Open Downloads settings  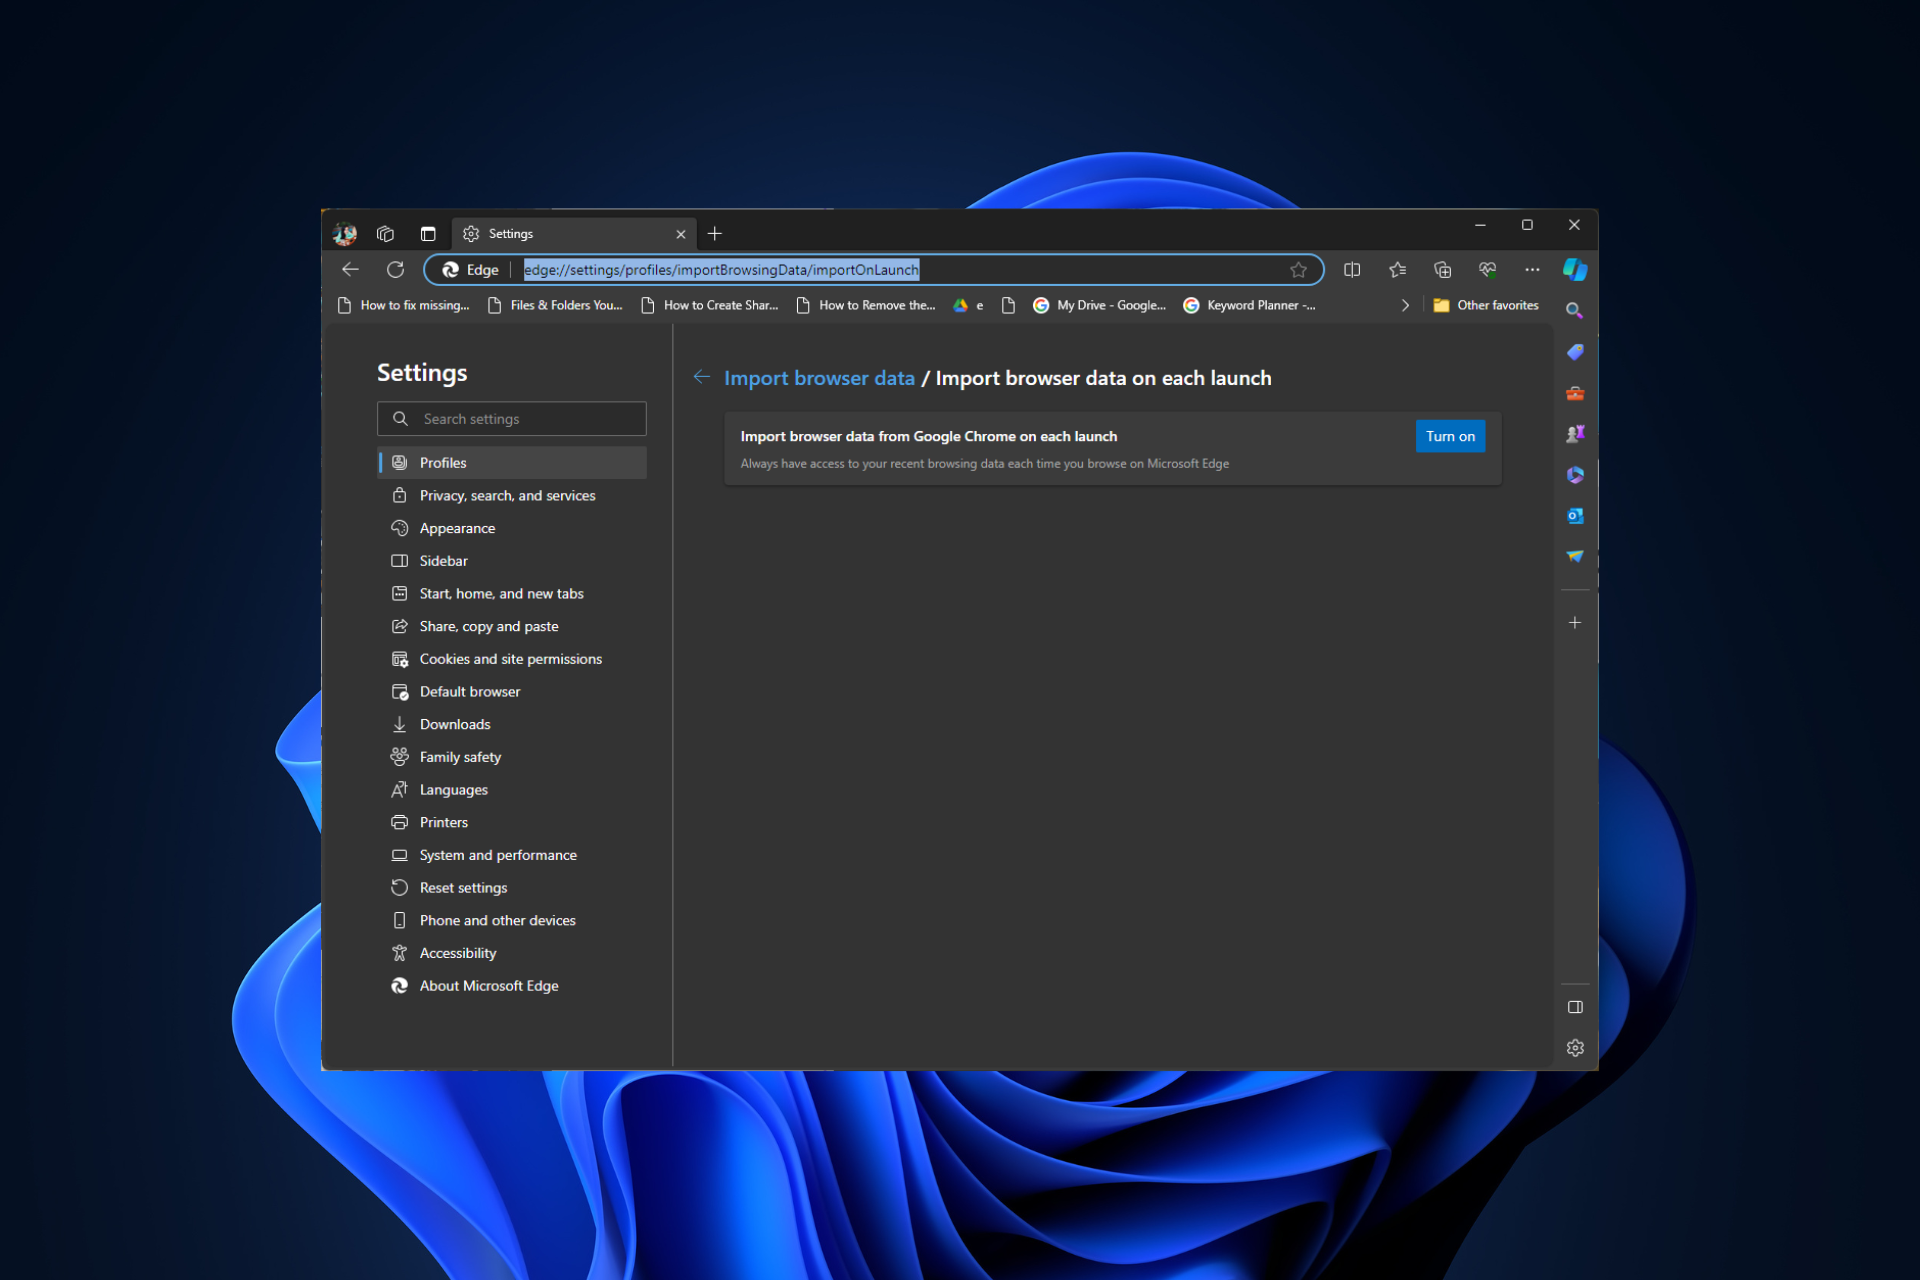pos(512,725)
